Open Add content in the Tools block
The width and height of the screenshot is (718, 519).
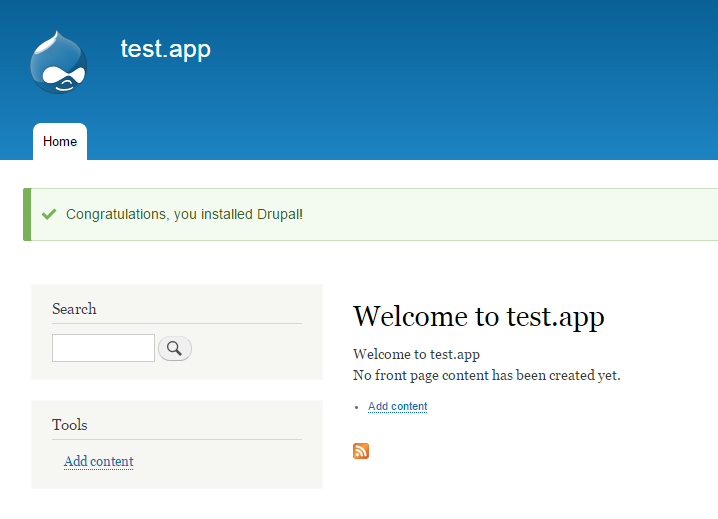pos(98,461)
